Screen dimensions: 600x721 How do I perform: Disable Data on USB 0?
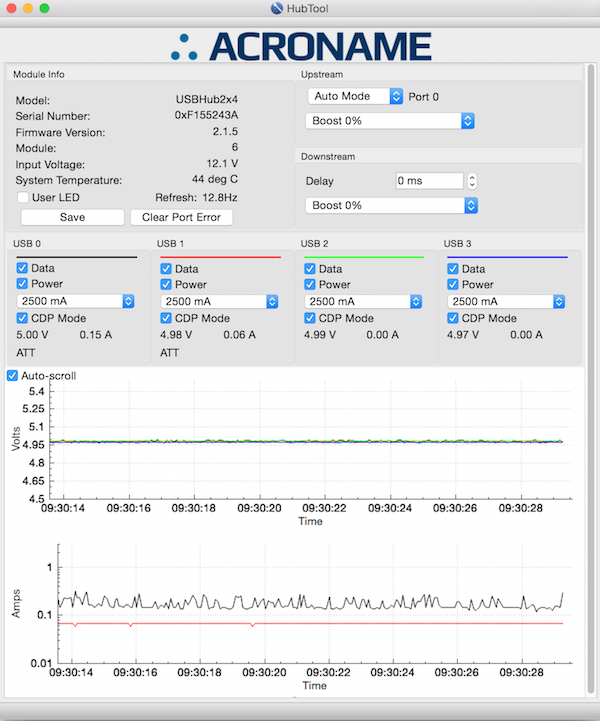[23, 268]
